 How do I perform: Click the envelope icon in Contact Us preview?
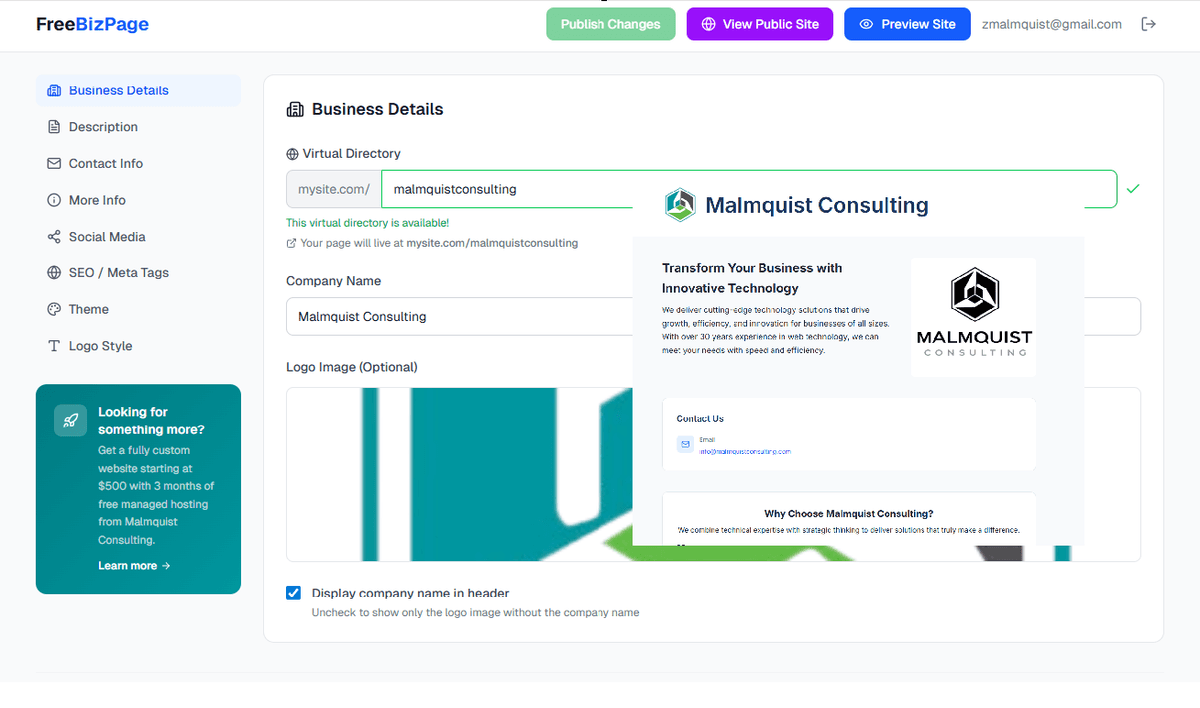685,444
